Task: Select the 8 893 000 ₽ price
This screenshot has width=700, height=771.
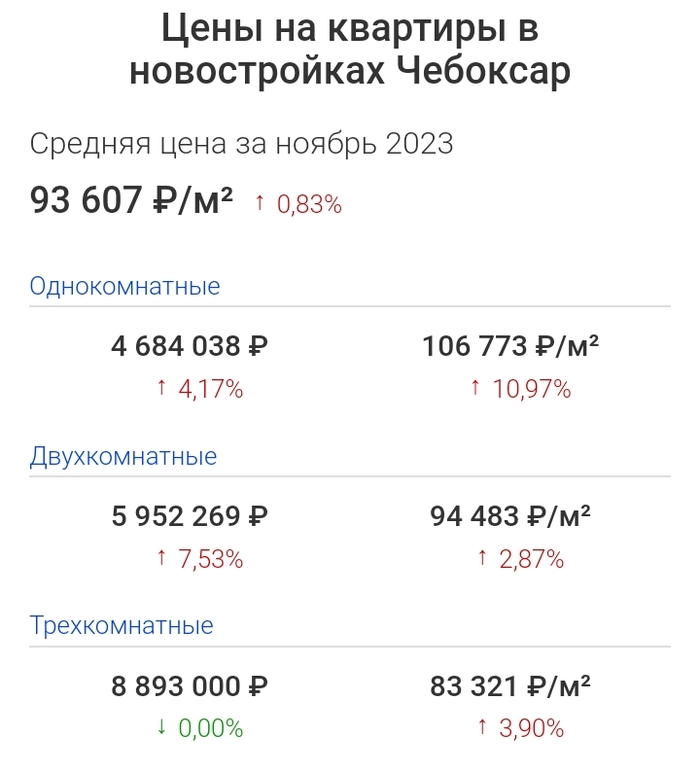Action: [190, 687]
